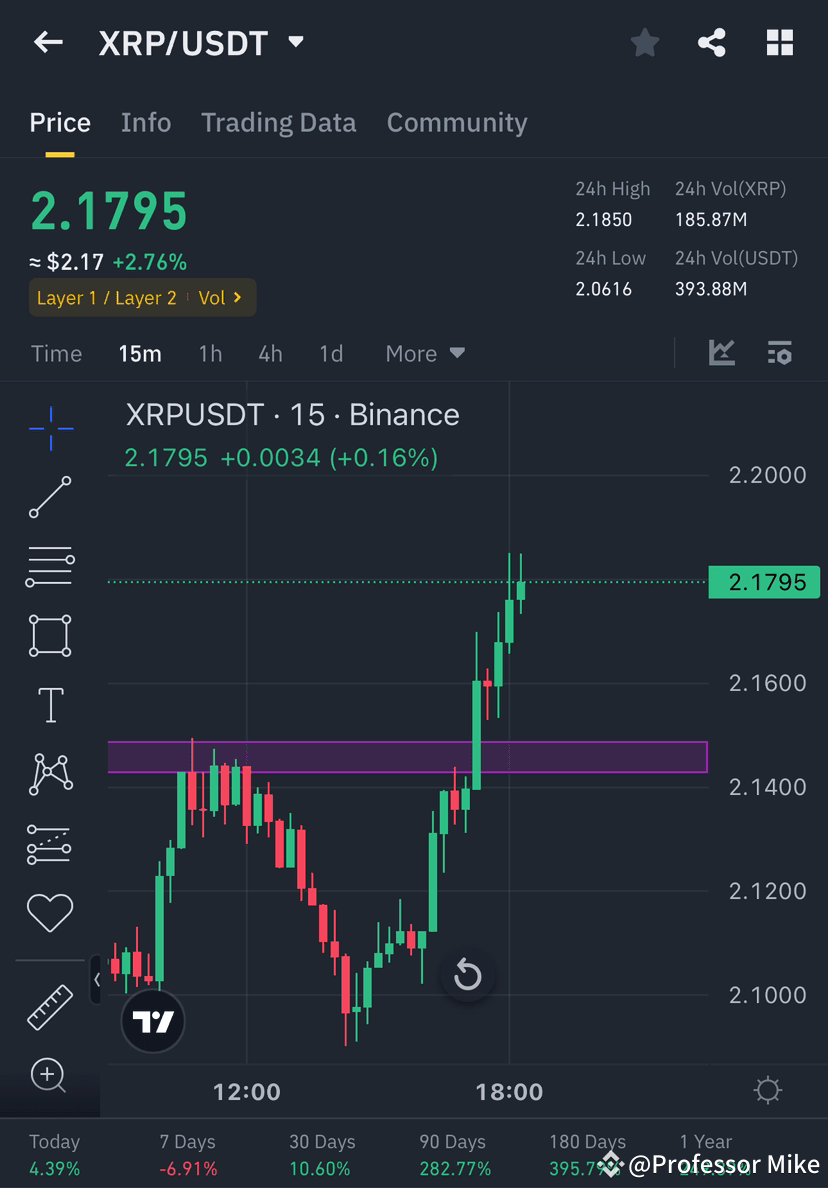Tap the 18:00 time axis label
Screen dimensions: 828x1188
tap(509, 1092)
